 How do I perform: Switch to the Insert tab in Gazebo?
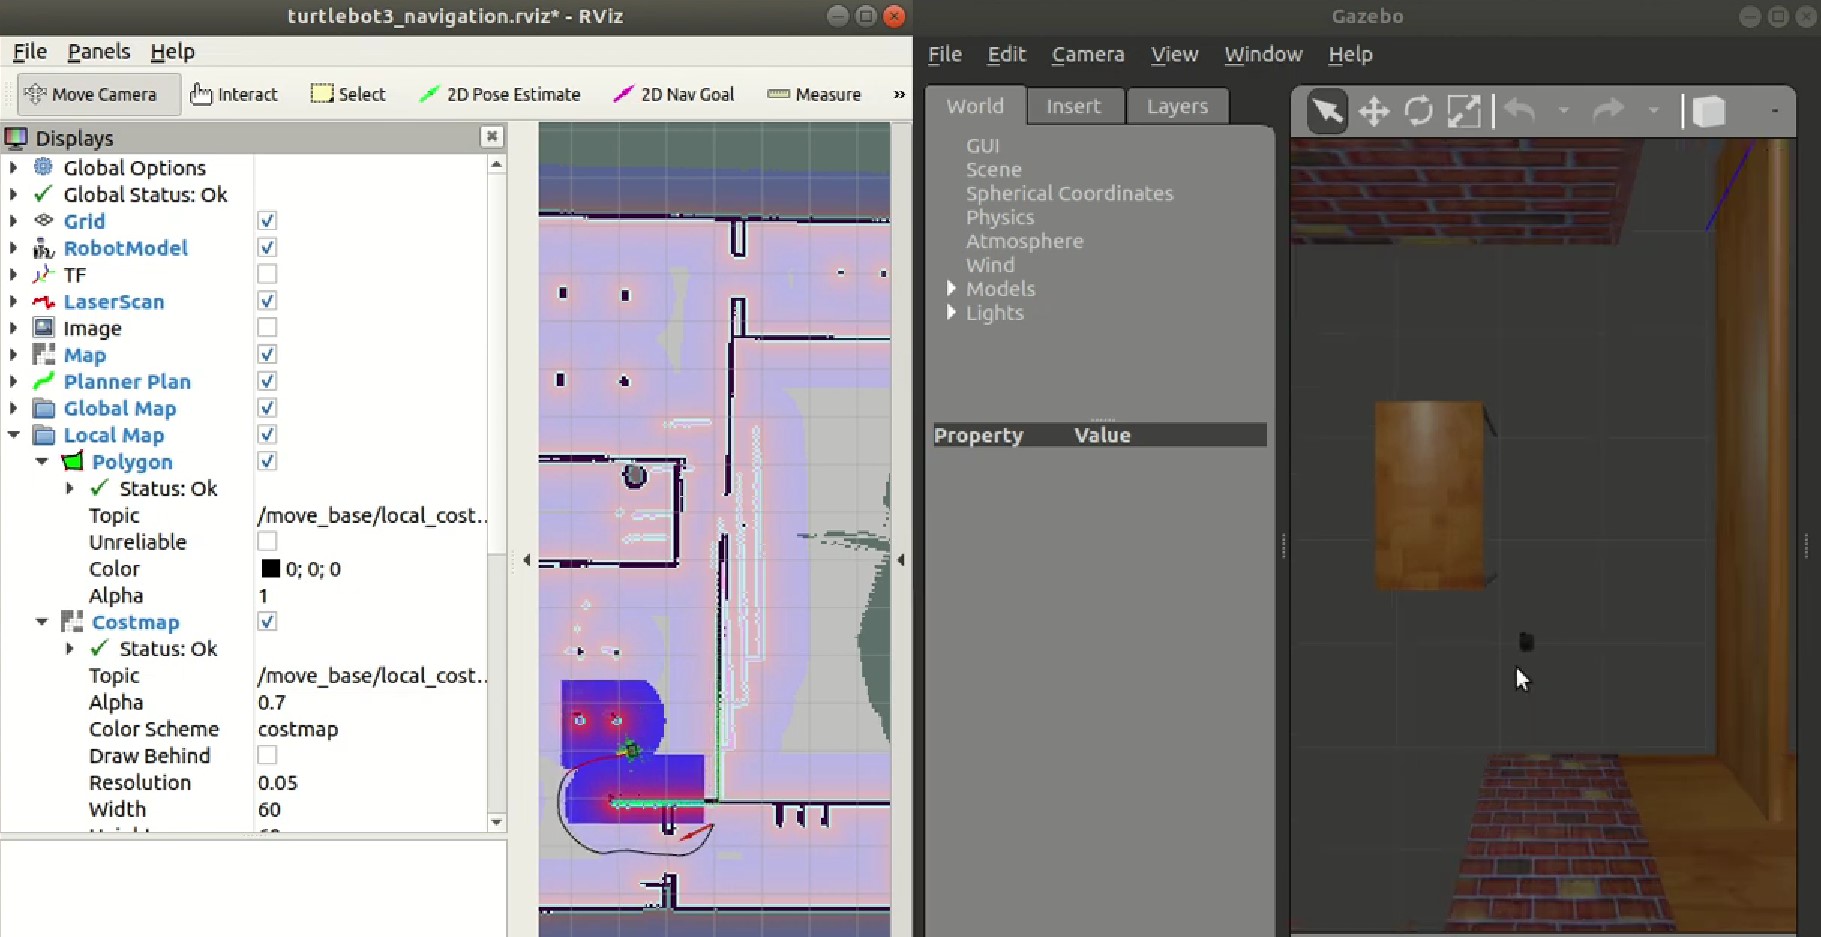[1074, 105]
